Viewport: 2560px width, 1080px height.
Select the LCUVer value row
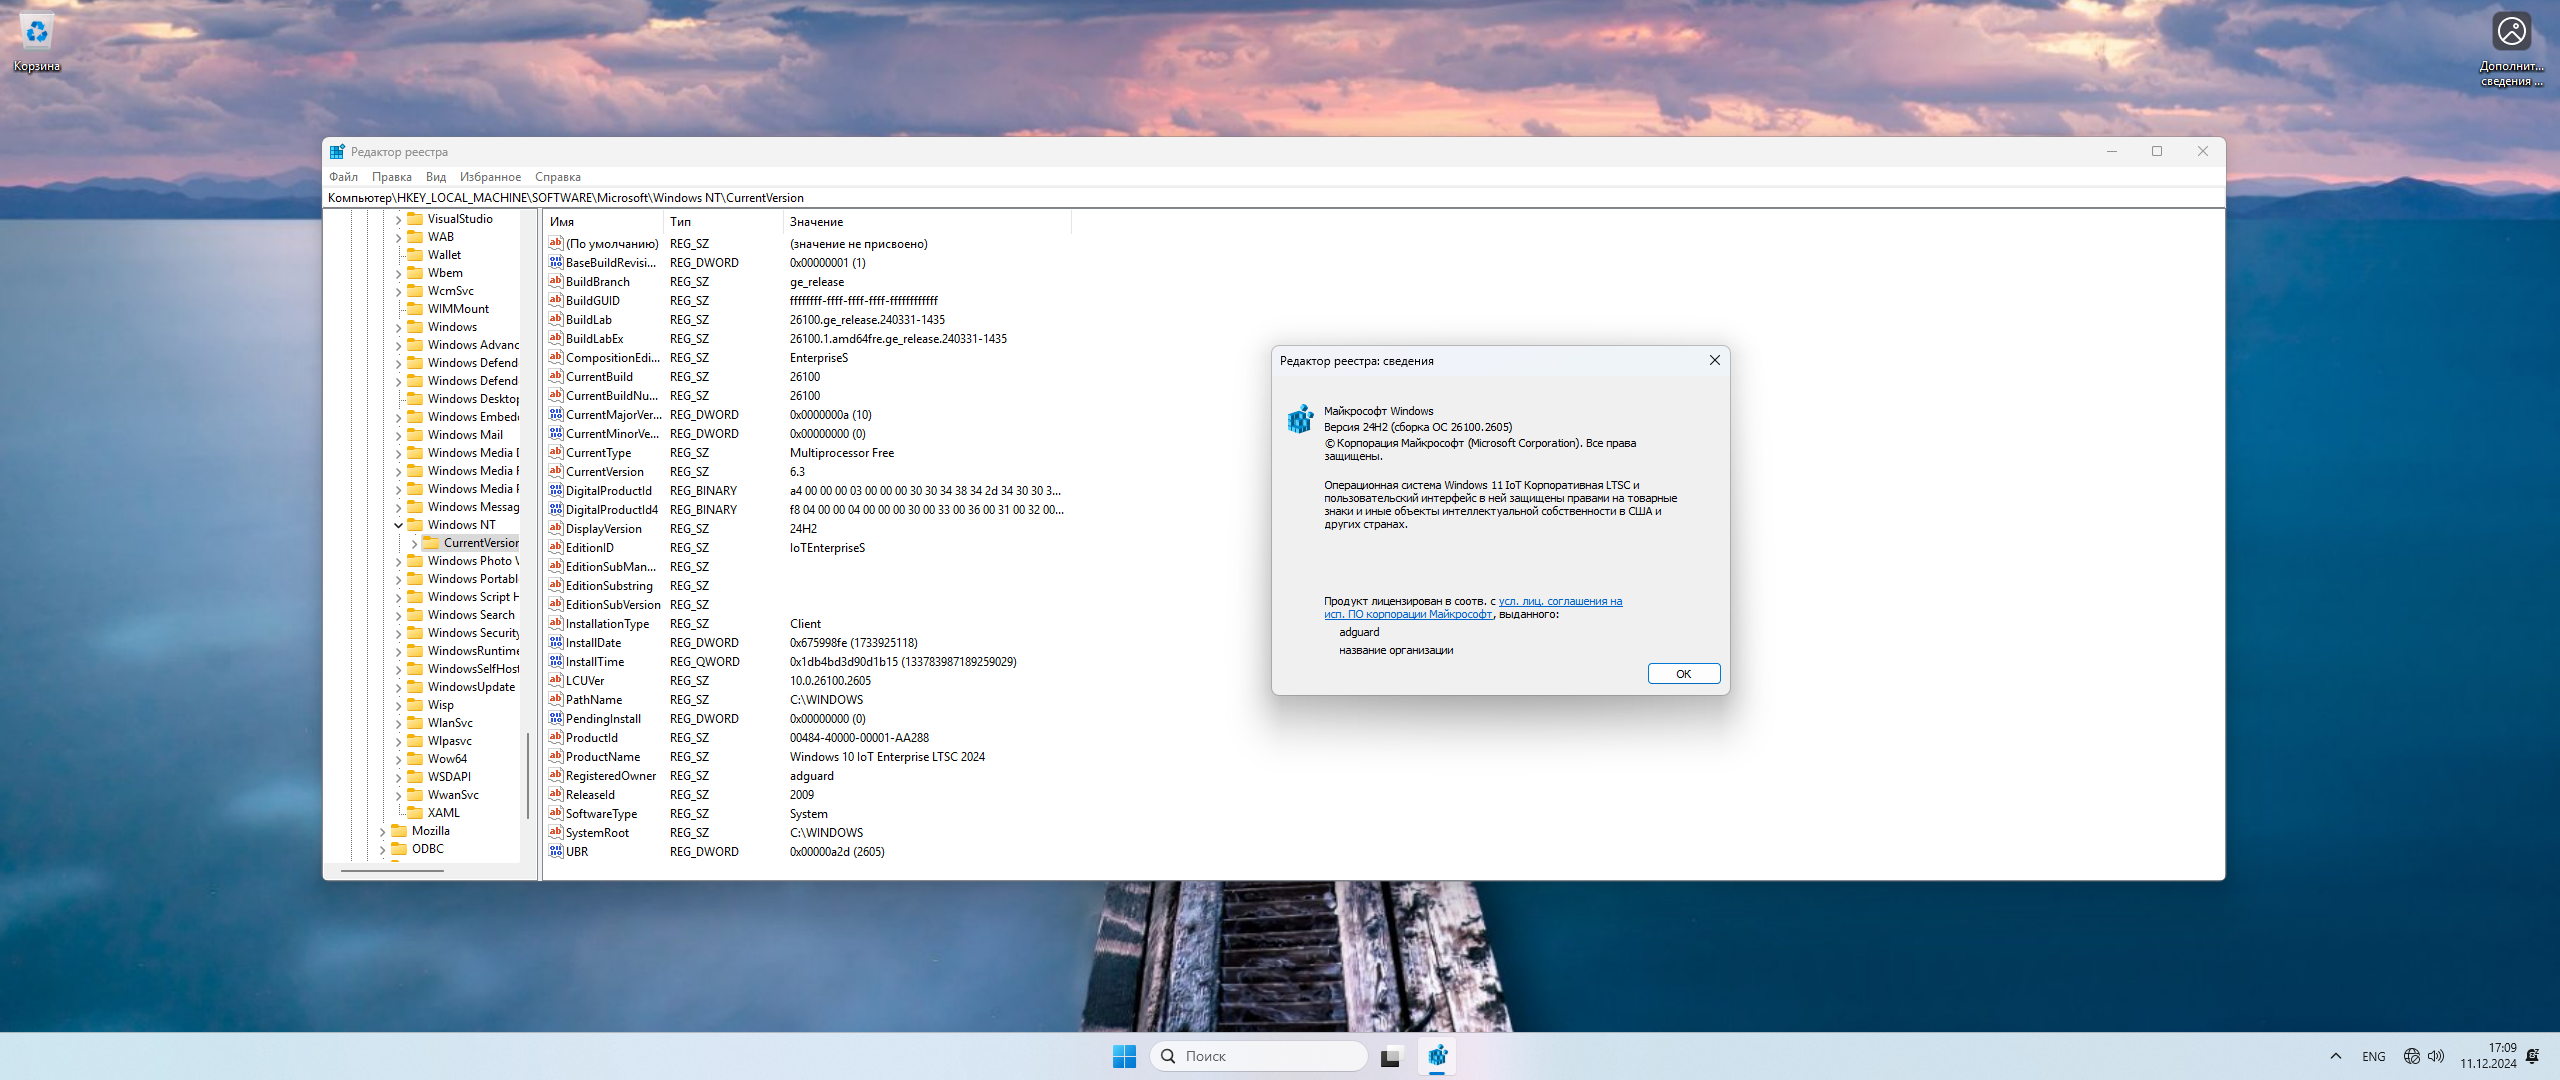tap(806, 681)
